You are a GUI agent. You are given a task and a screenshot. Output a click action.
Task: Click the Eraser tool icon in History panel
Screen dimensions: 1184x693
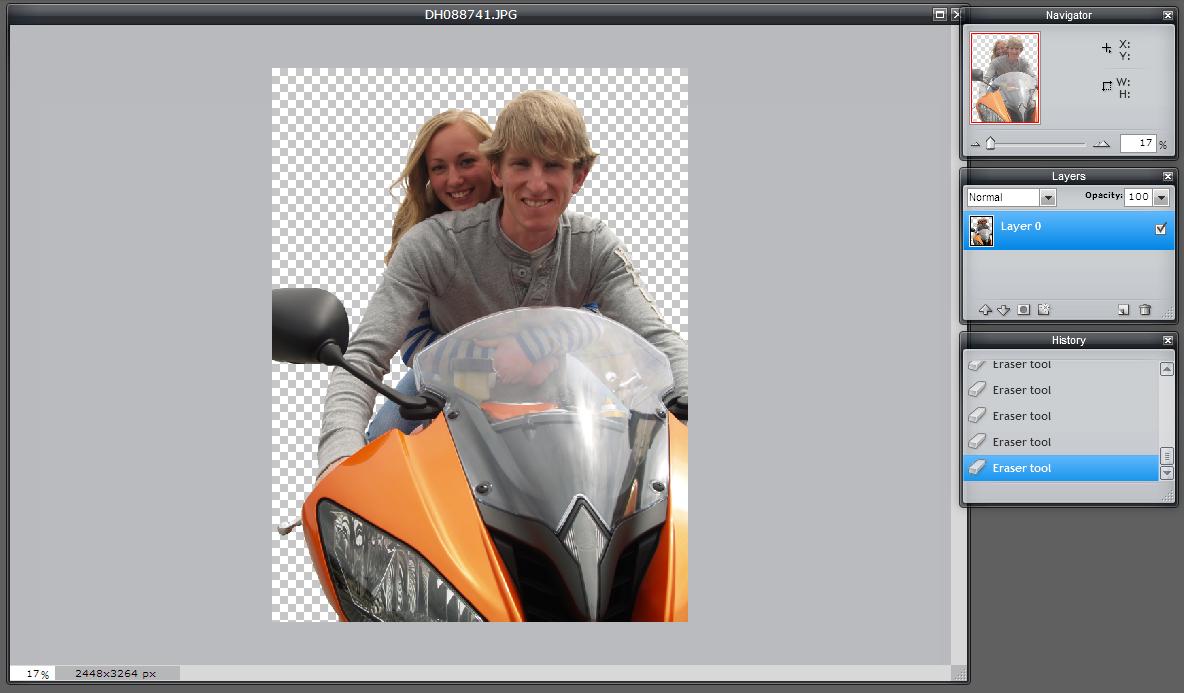977,467
